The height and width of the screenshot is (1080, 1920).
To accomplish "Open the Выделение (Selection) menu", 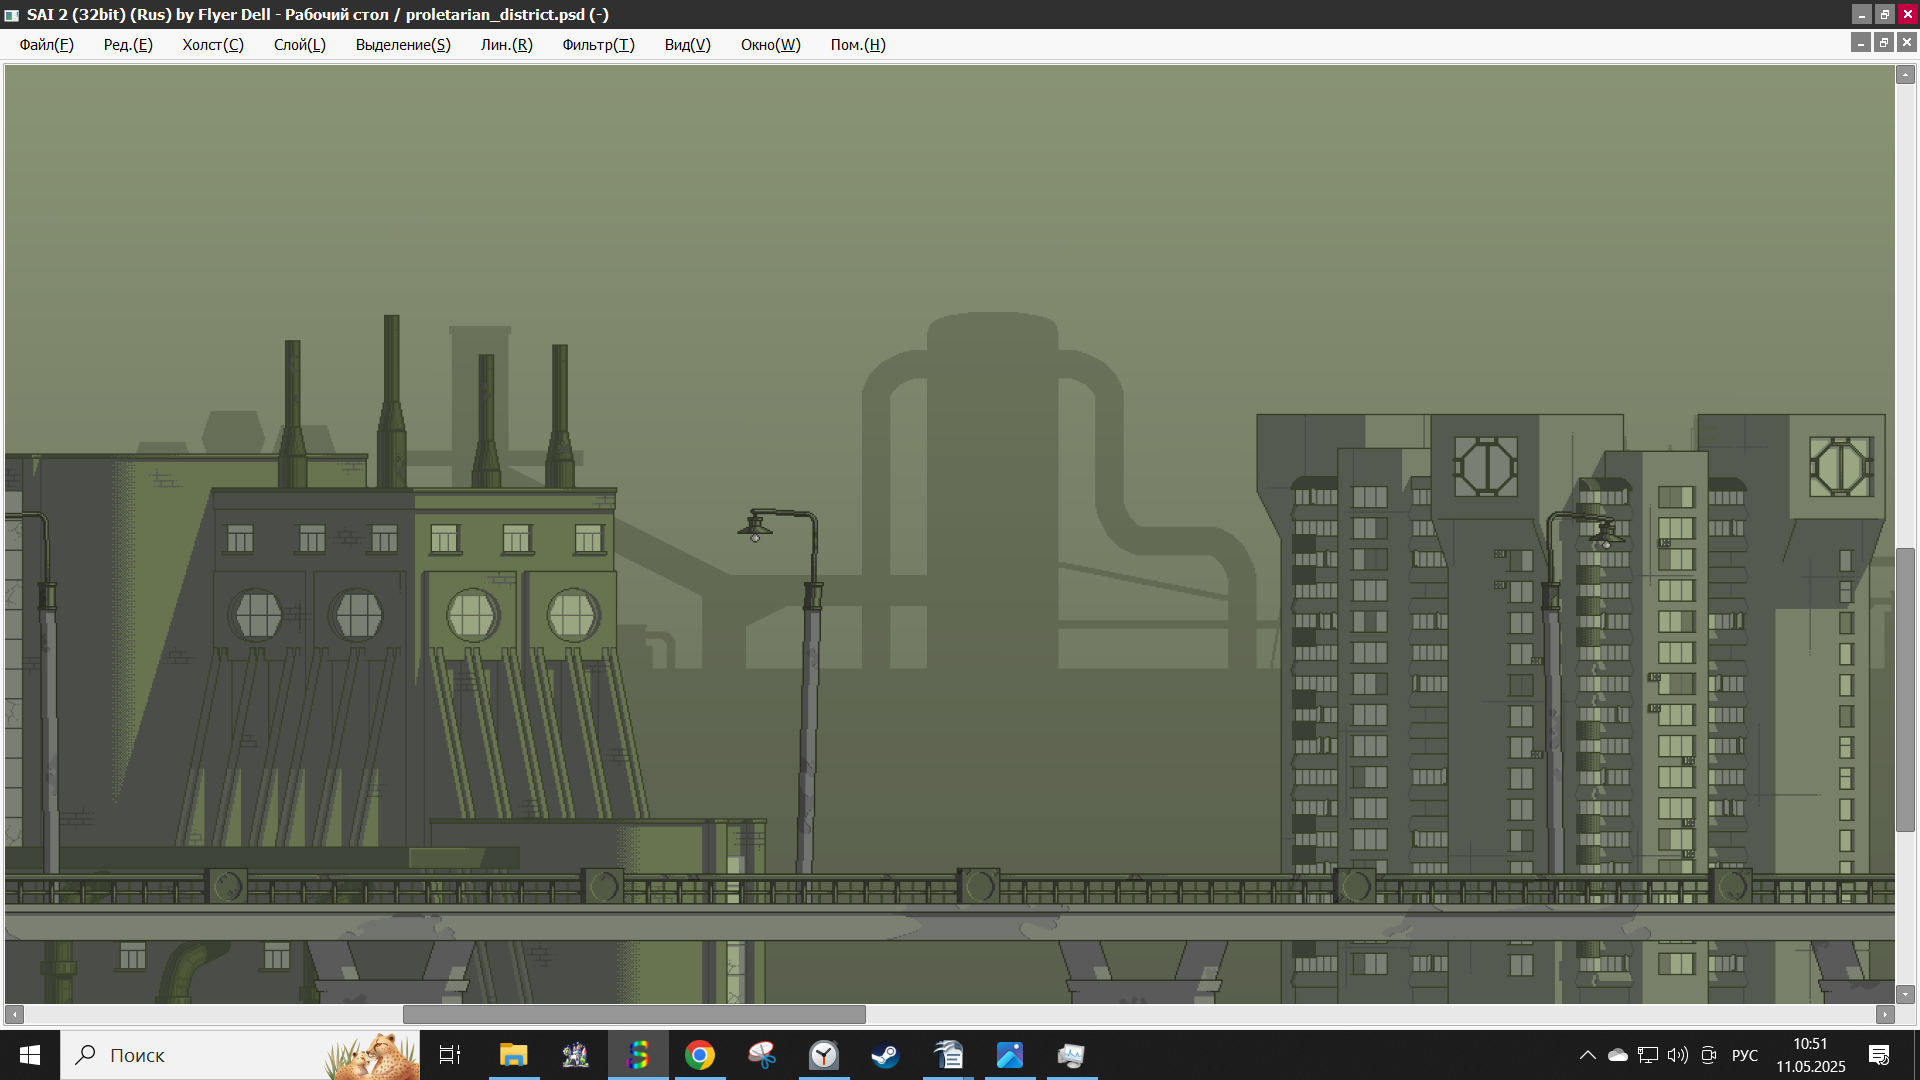I will (403, 45).
